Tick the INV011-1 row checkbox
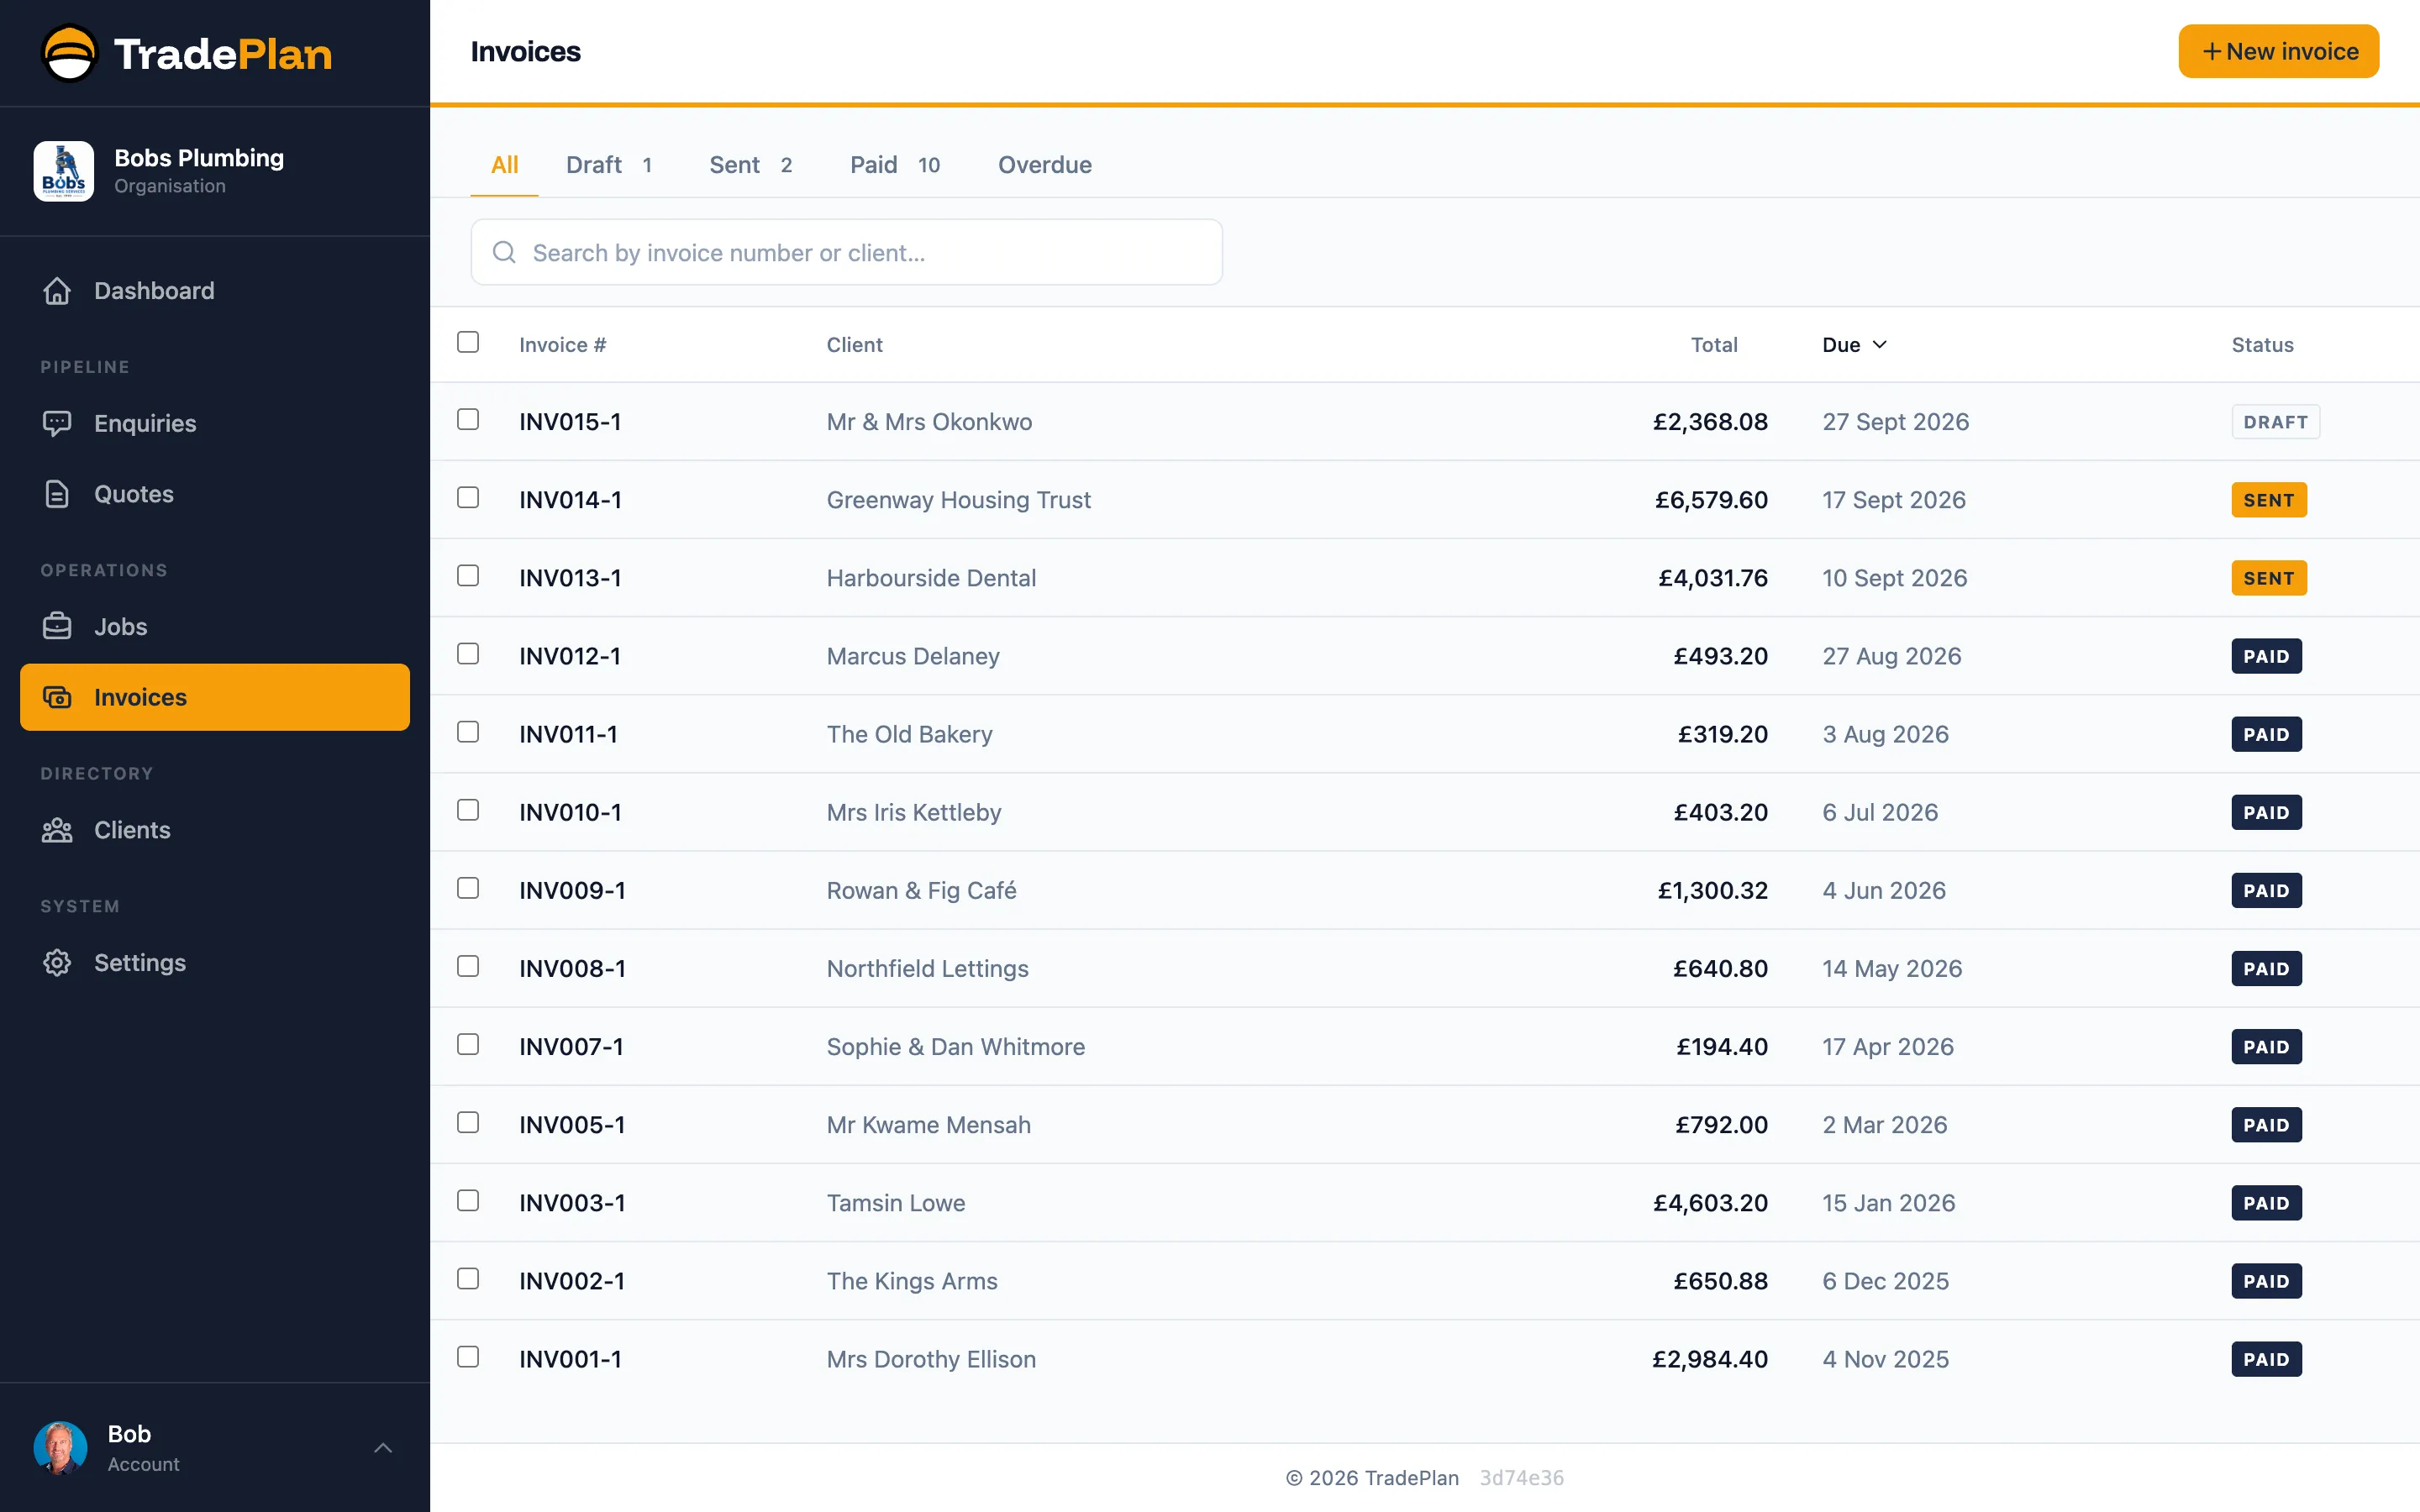 (468, 732)
